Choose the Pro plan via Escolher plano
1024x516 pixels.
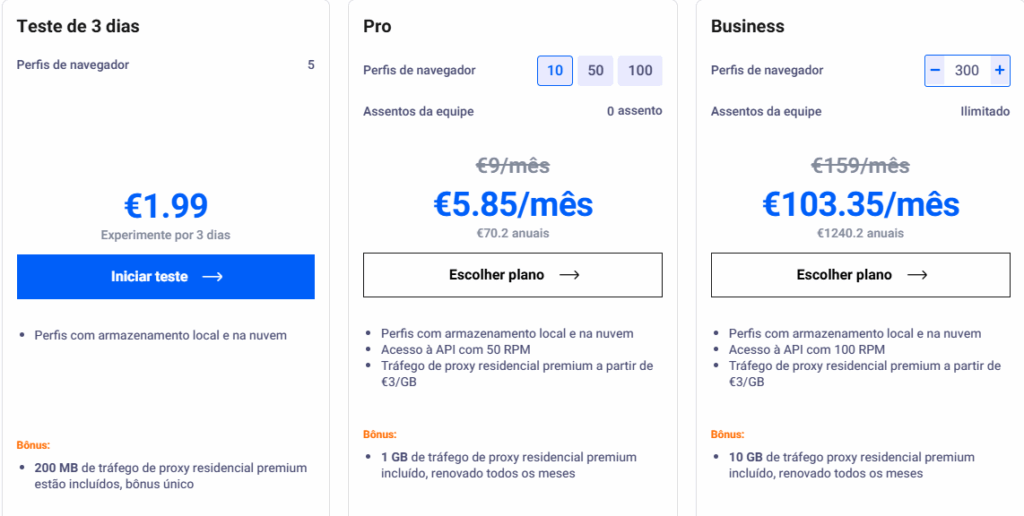513,275
